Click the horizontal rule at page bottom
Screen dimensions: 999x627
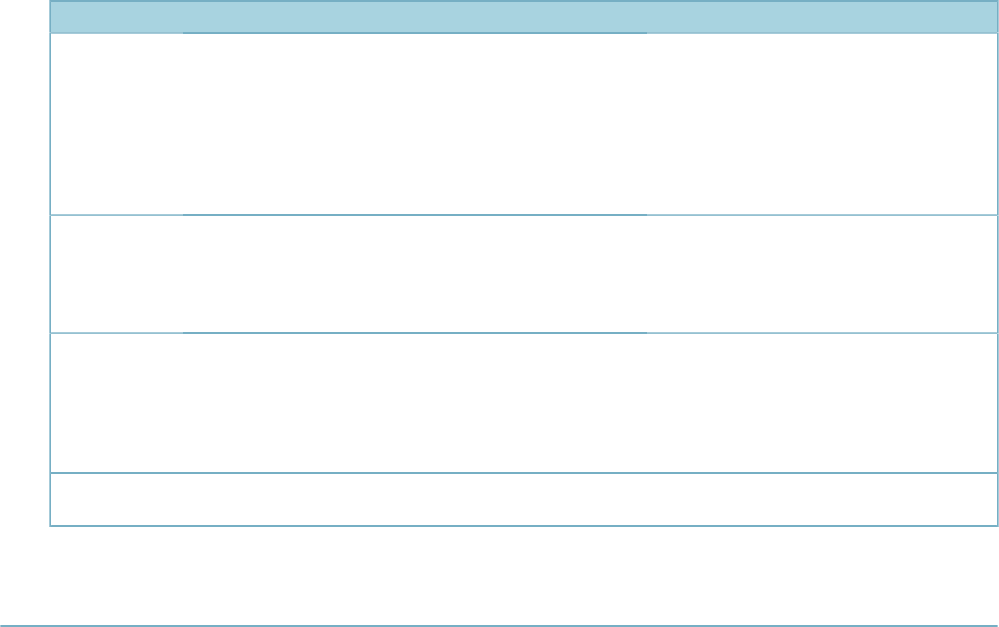[500, 626]
